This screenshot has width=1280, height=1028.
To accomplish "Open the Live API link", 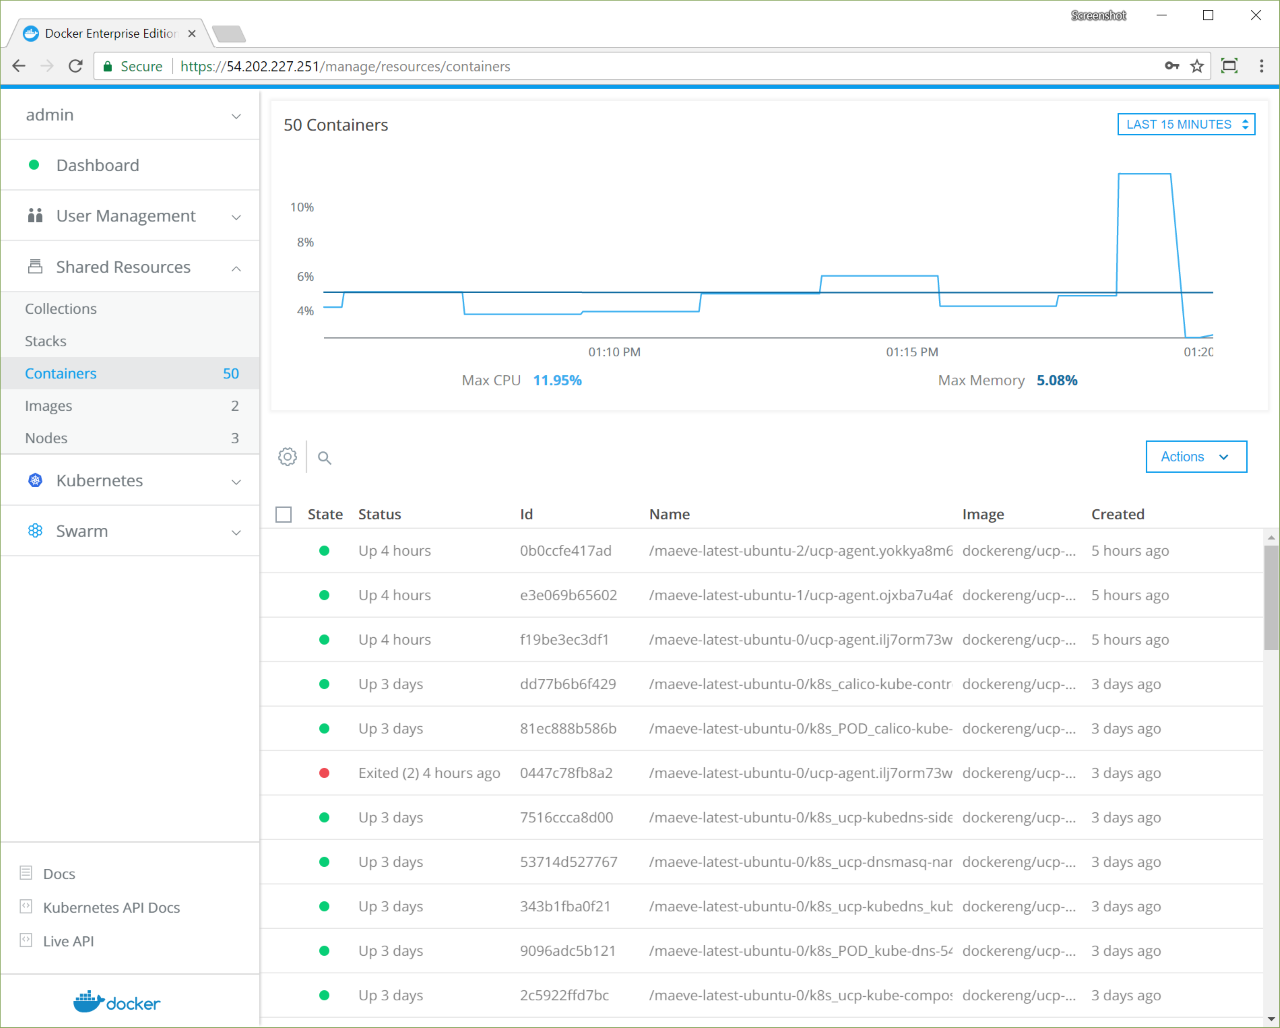I will [68, 941].
